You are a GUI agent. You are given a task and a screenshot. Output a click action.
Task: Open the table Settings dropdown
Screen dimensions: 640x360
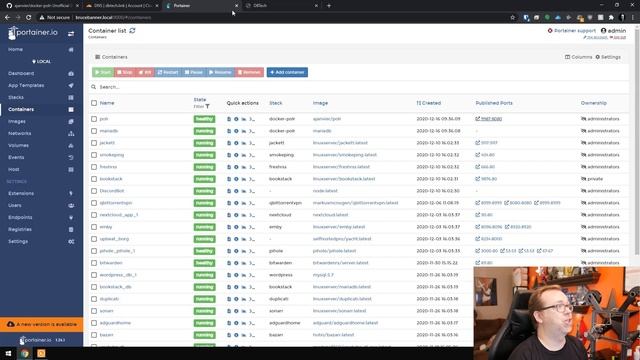(608, 57)
